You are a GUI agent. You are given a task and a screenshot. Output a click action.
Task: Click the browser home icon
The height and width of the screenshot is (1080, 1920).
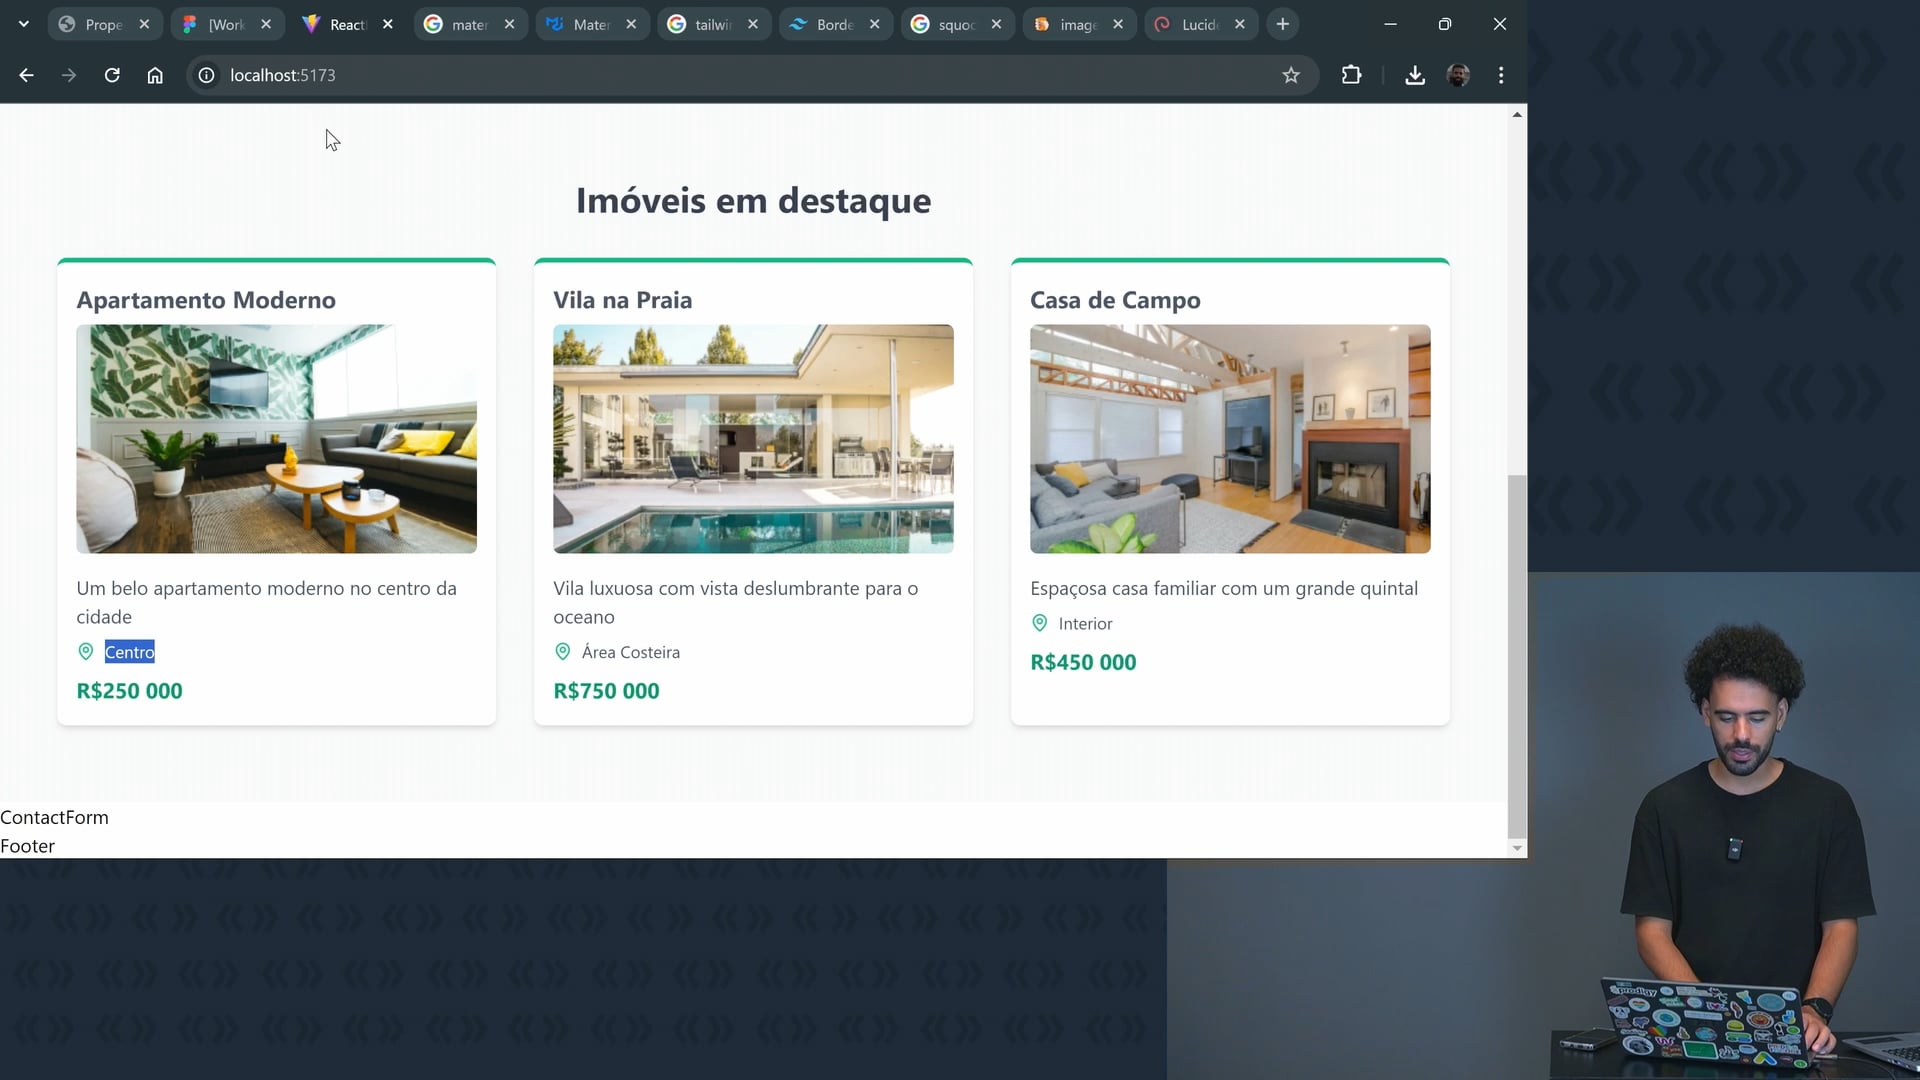coord(155,75)
